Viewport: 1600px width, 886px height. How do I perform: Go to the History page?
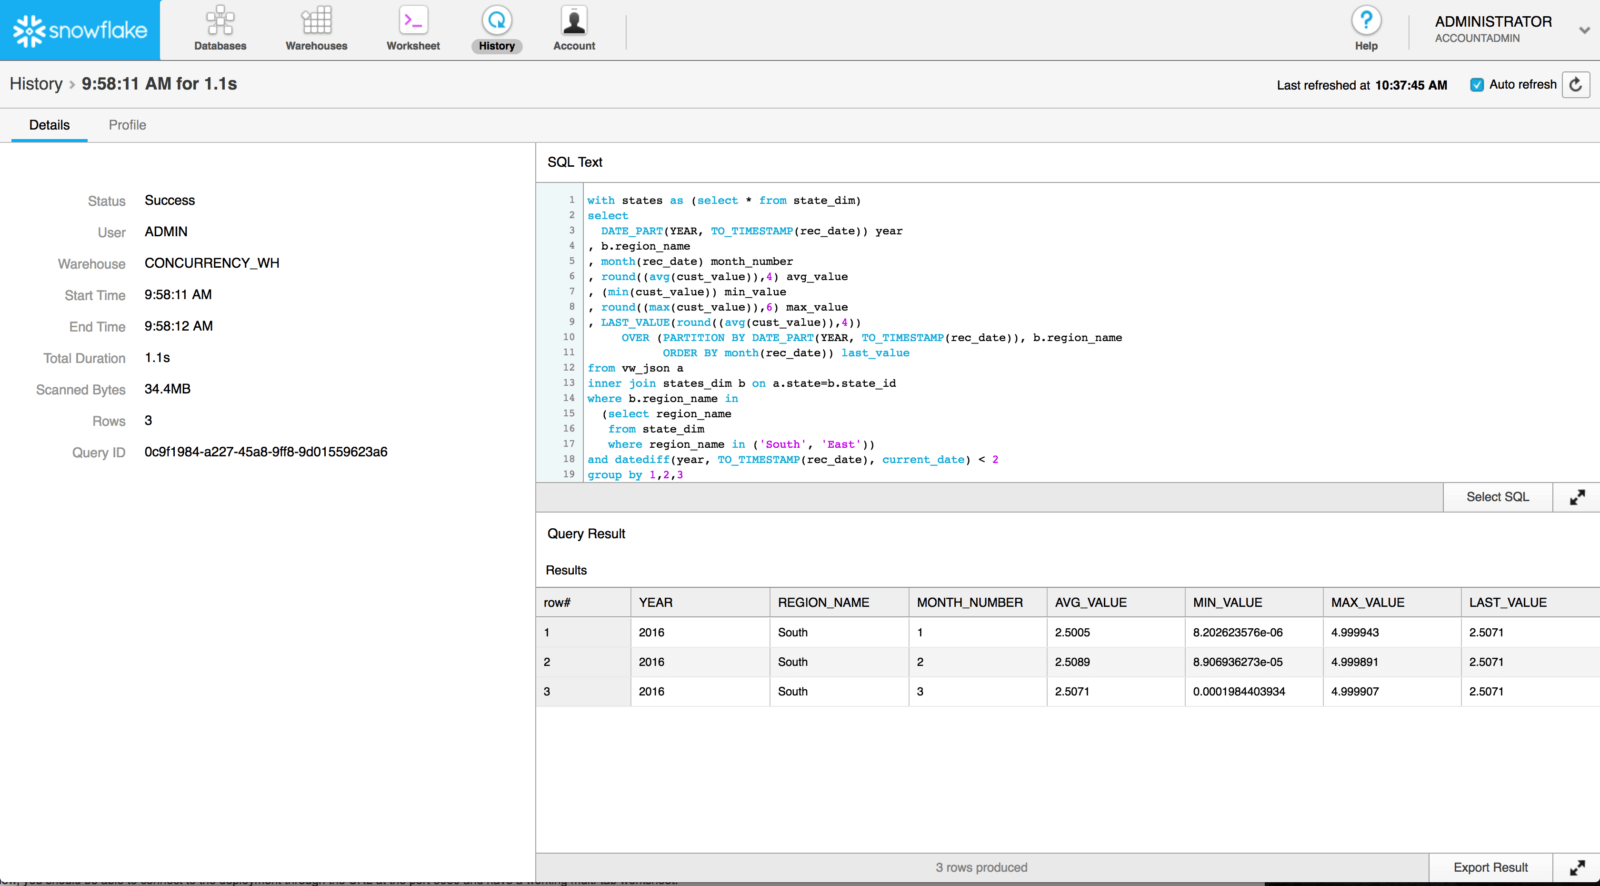click(x=496, y=29)
